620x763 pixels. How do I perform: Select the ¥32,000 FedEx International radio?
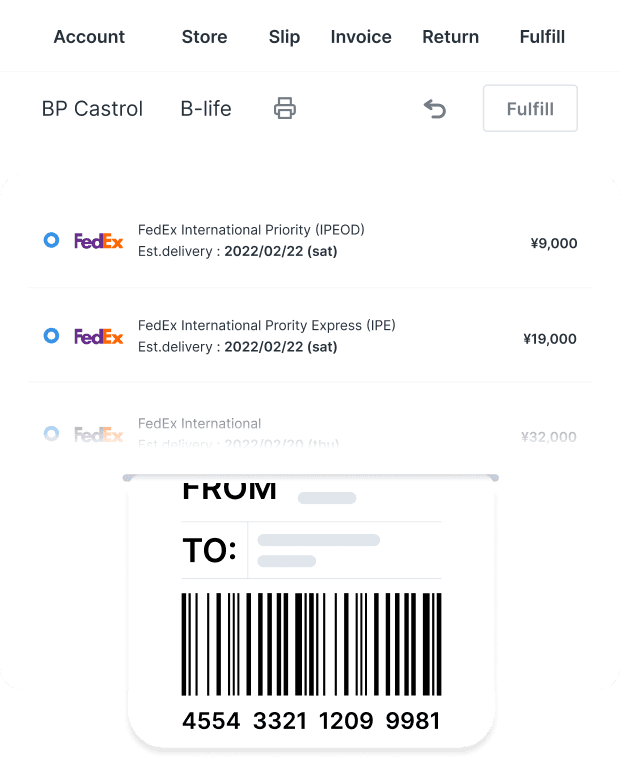(x=51, y=433)
